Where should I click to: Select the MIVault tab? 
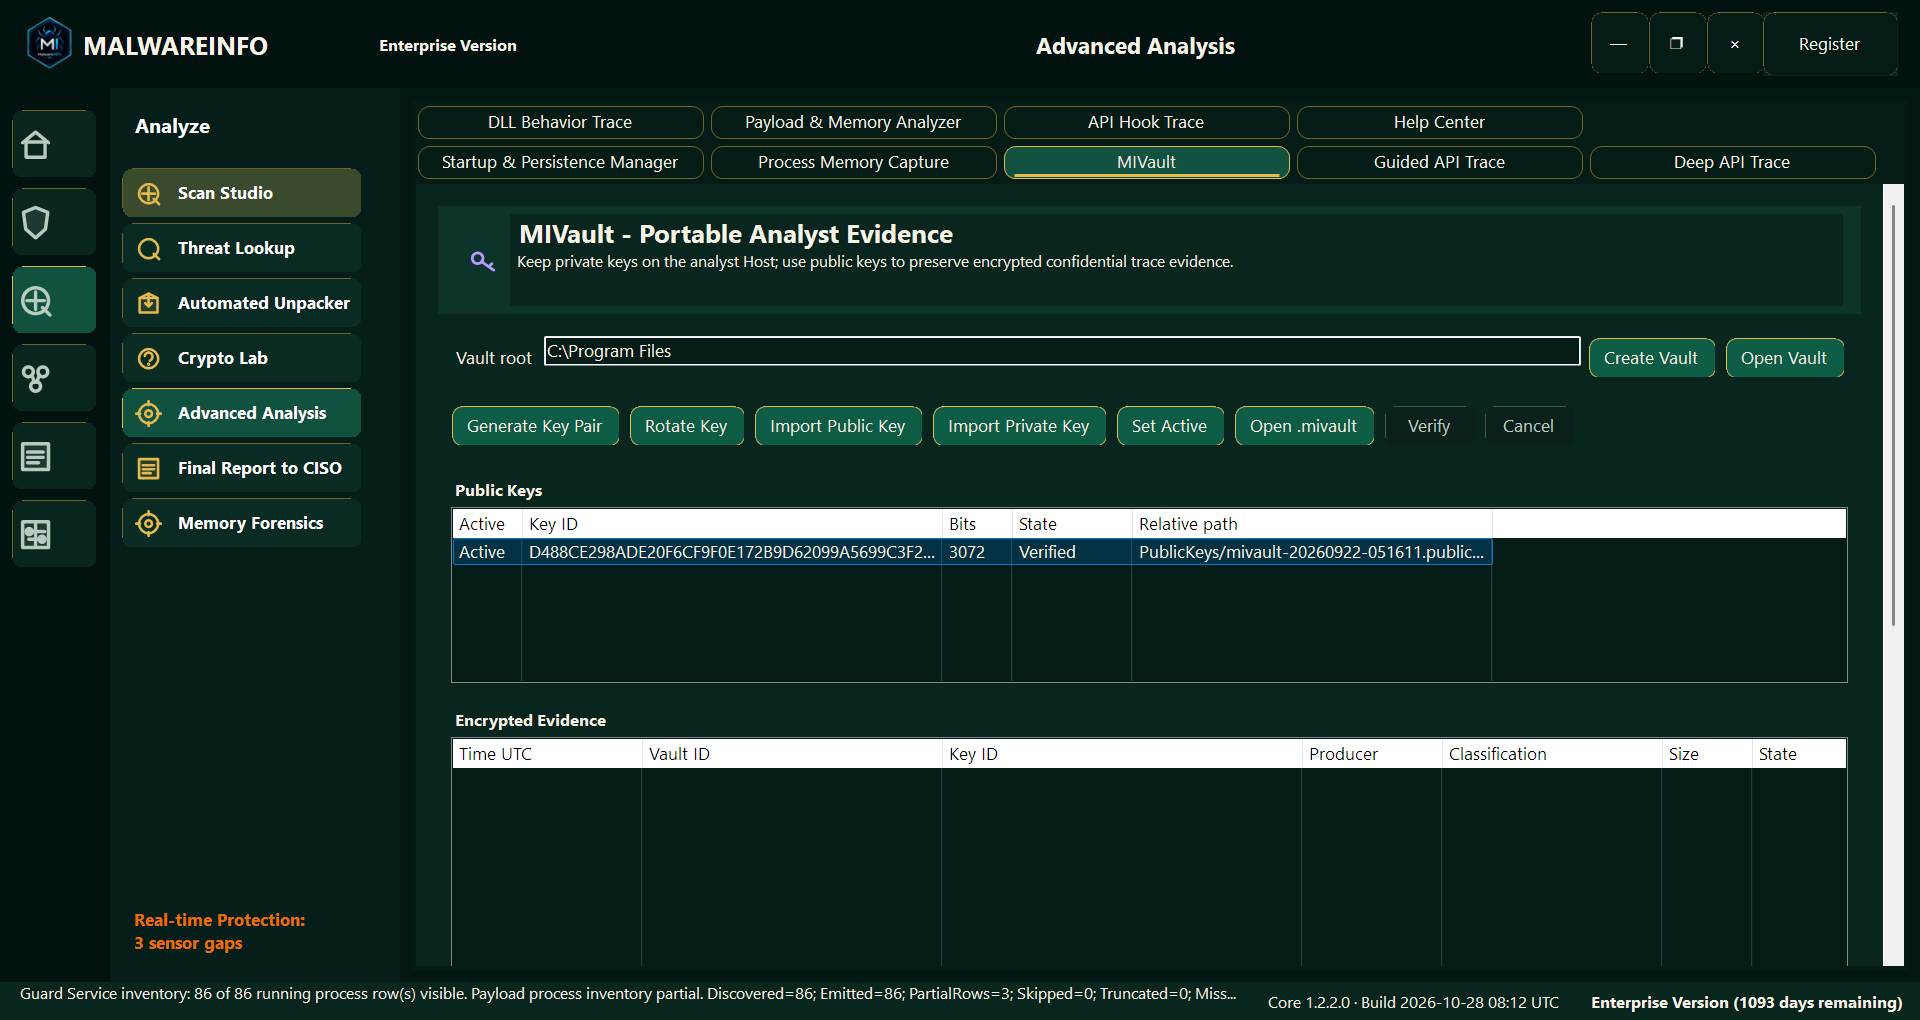coord(1146,162)
